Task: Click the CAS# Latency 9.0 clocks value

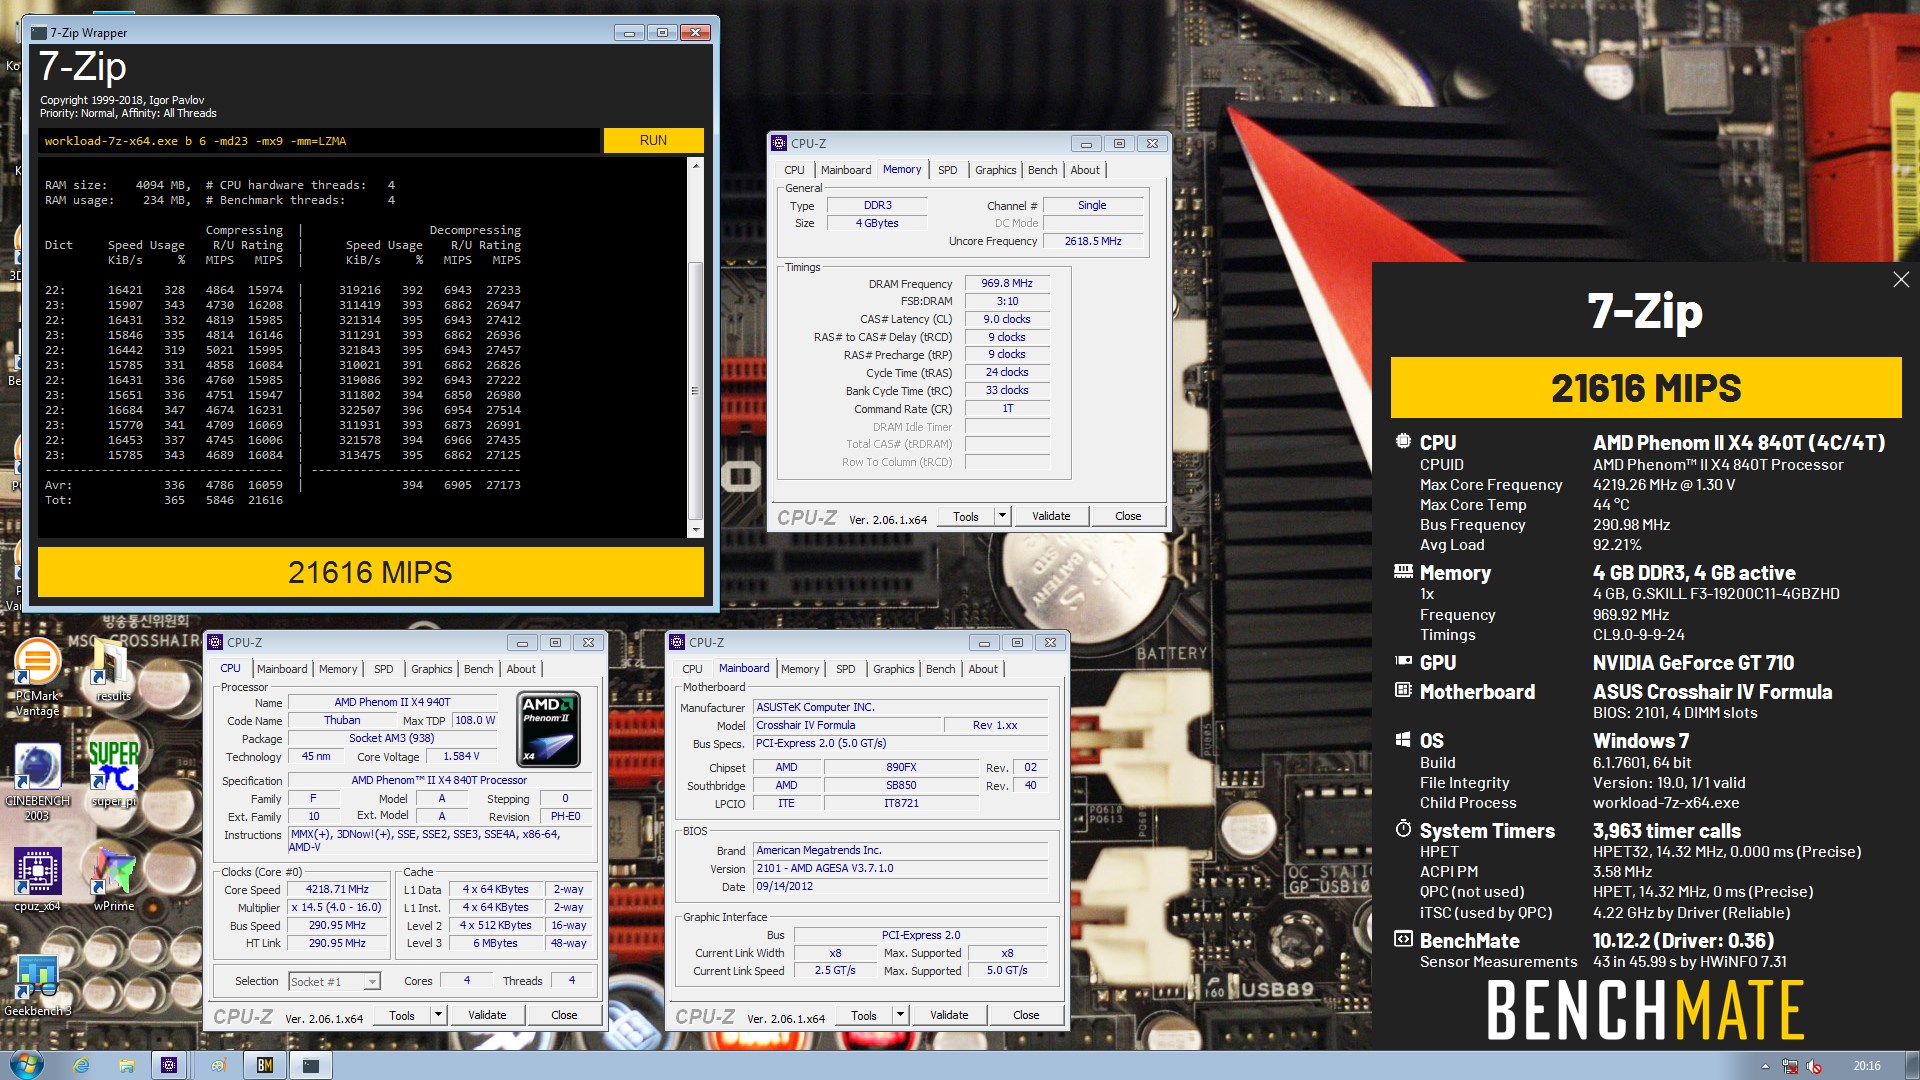Action: [x=1007, y=320]
